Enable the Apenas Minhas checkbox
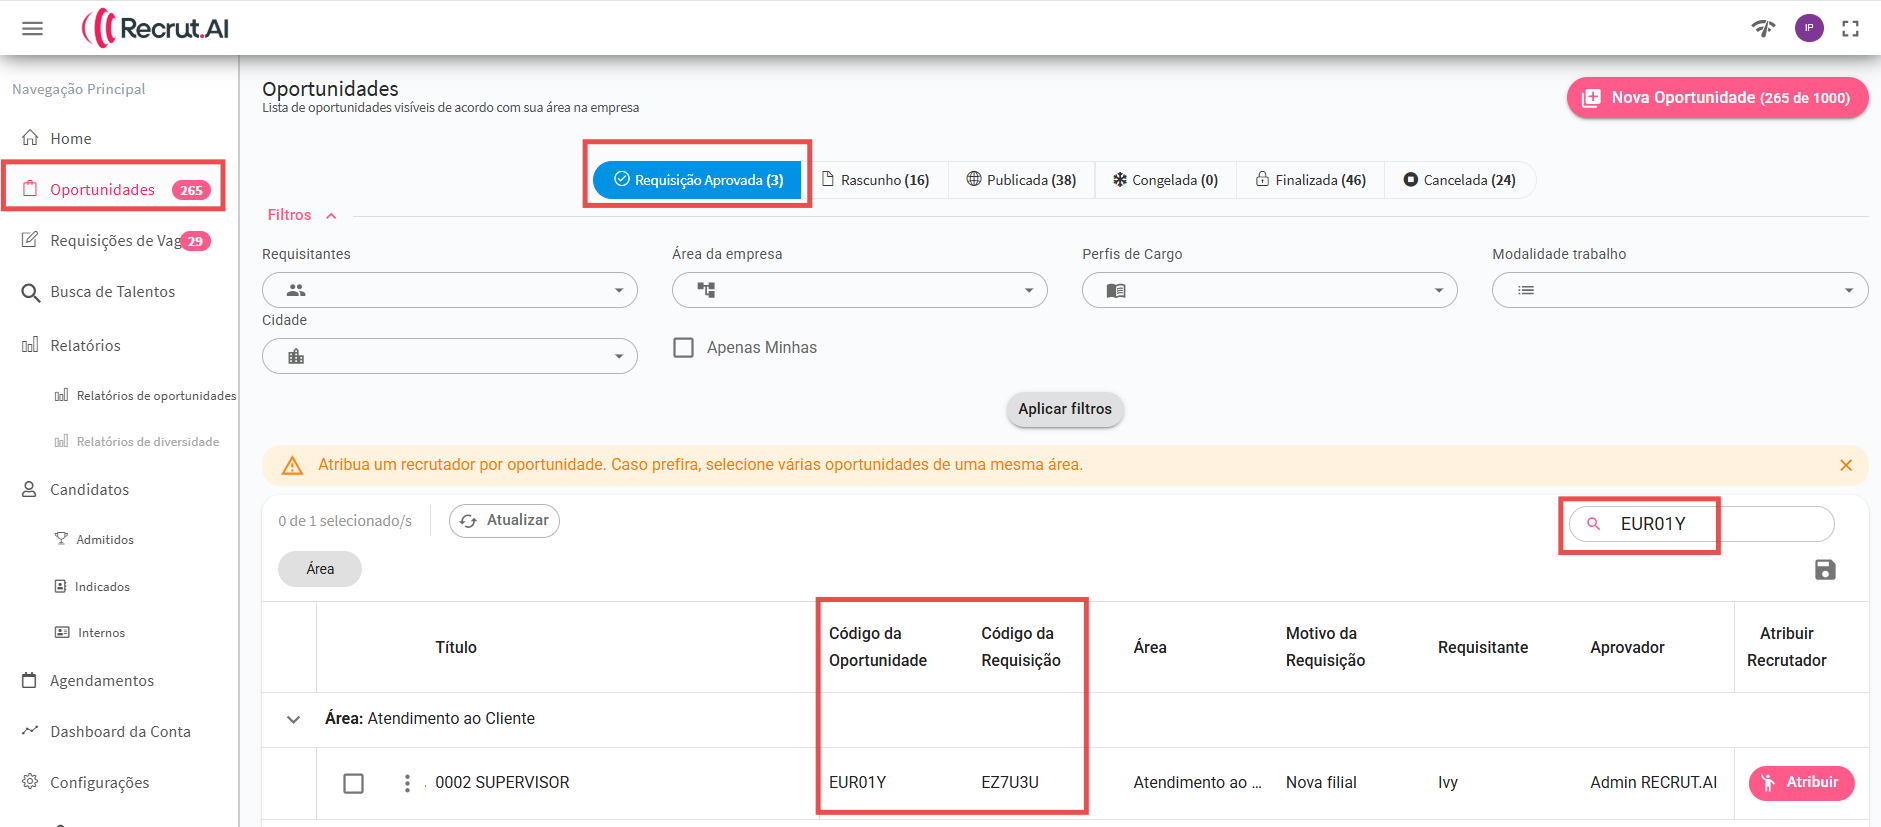1881x827 pixels. point(684,348)
